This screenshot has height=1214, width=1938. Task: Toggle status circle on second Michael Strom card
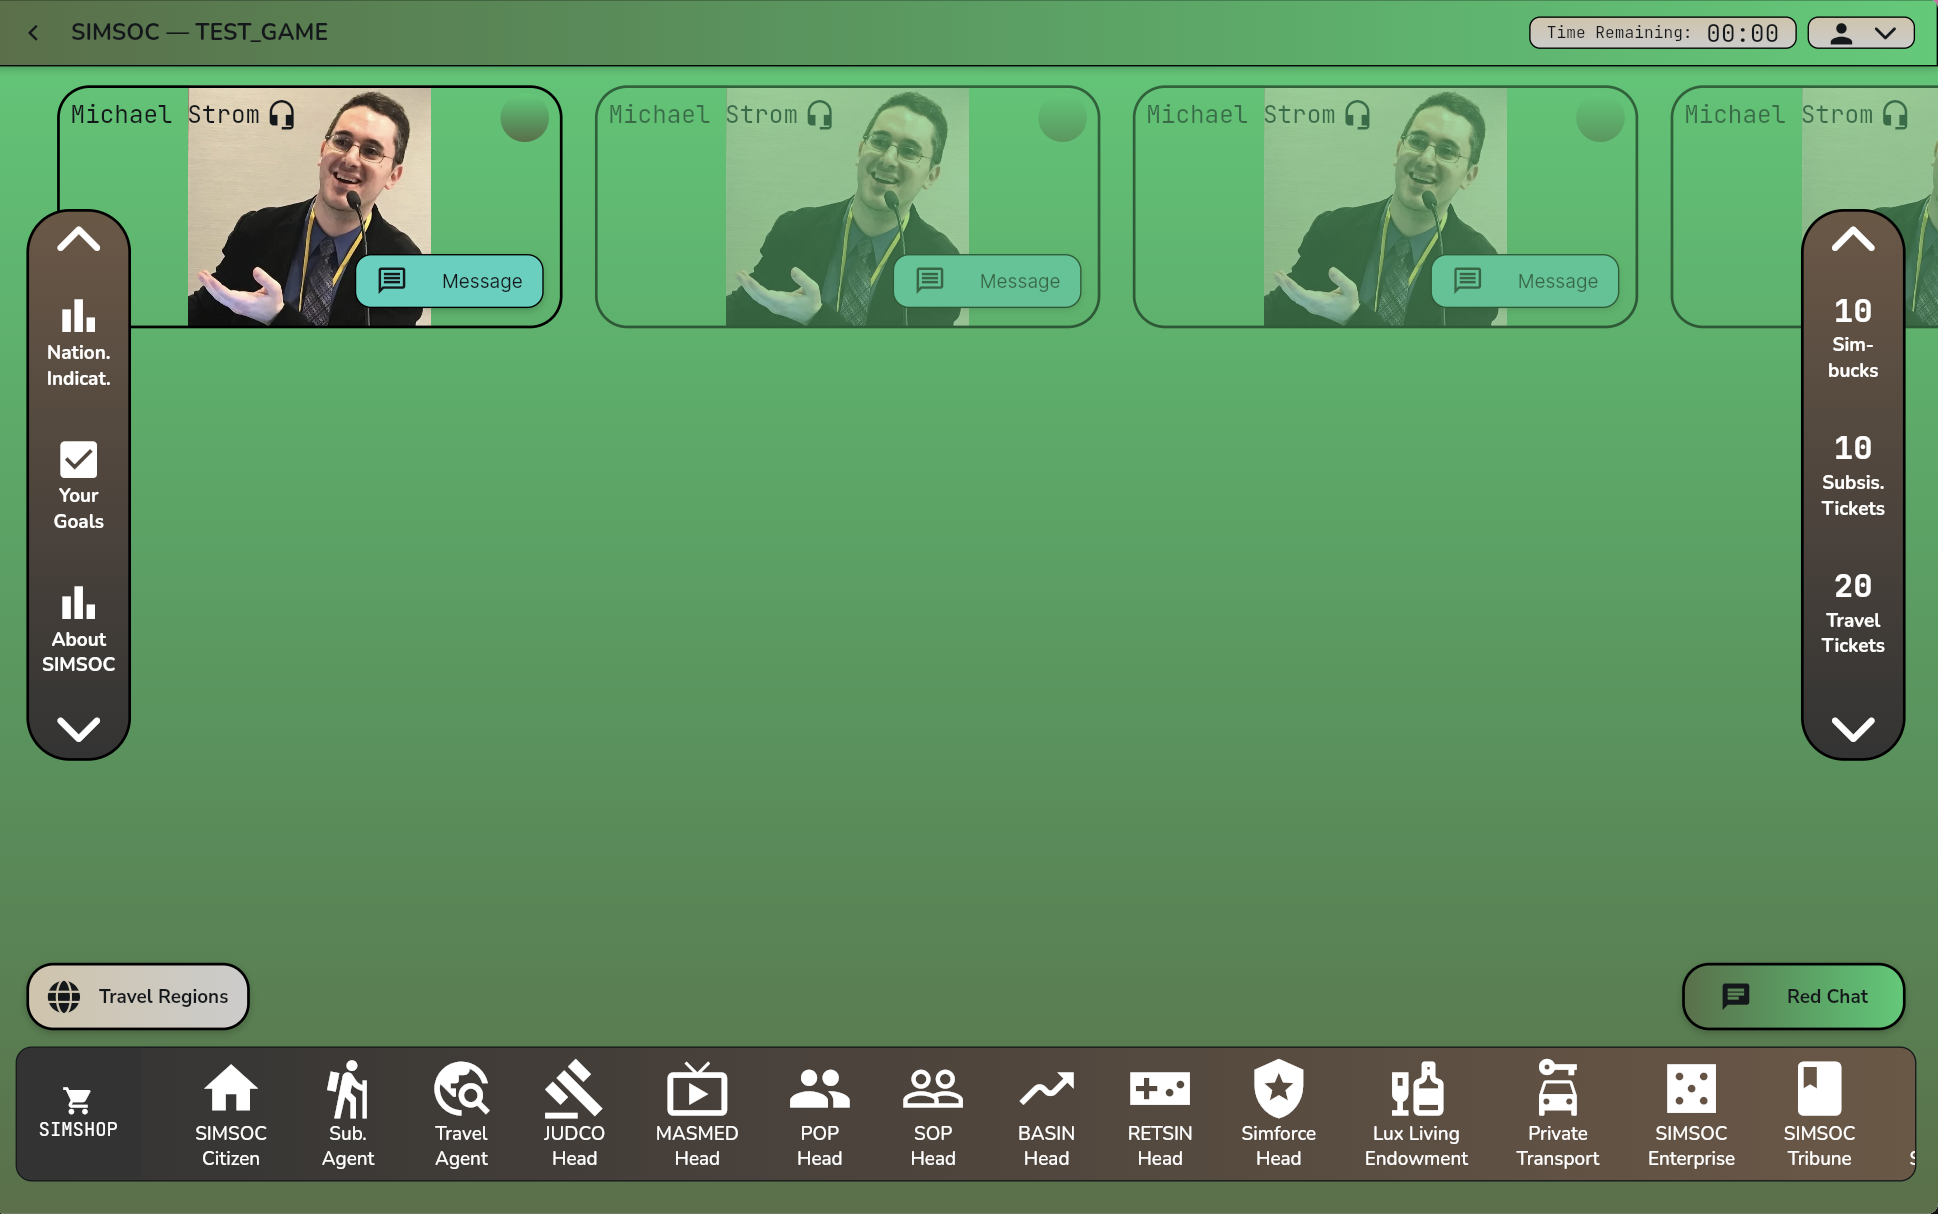1062,118
